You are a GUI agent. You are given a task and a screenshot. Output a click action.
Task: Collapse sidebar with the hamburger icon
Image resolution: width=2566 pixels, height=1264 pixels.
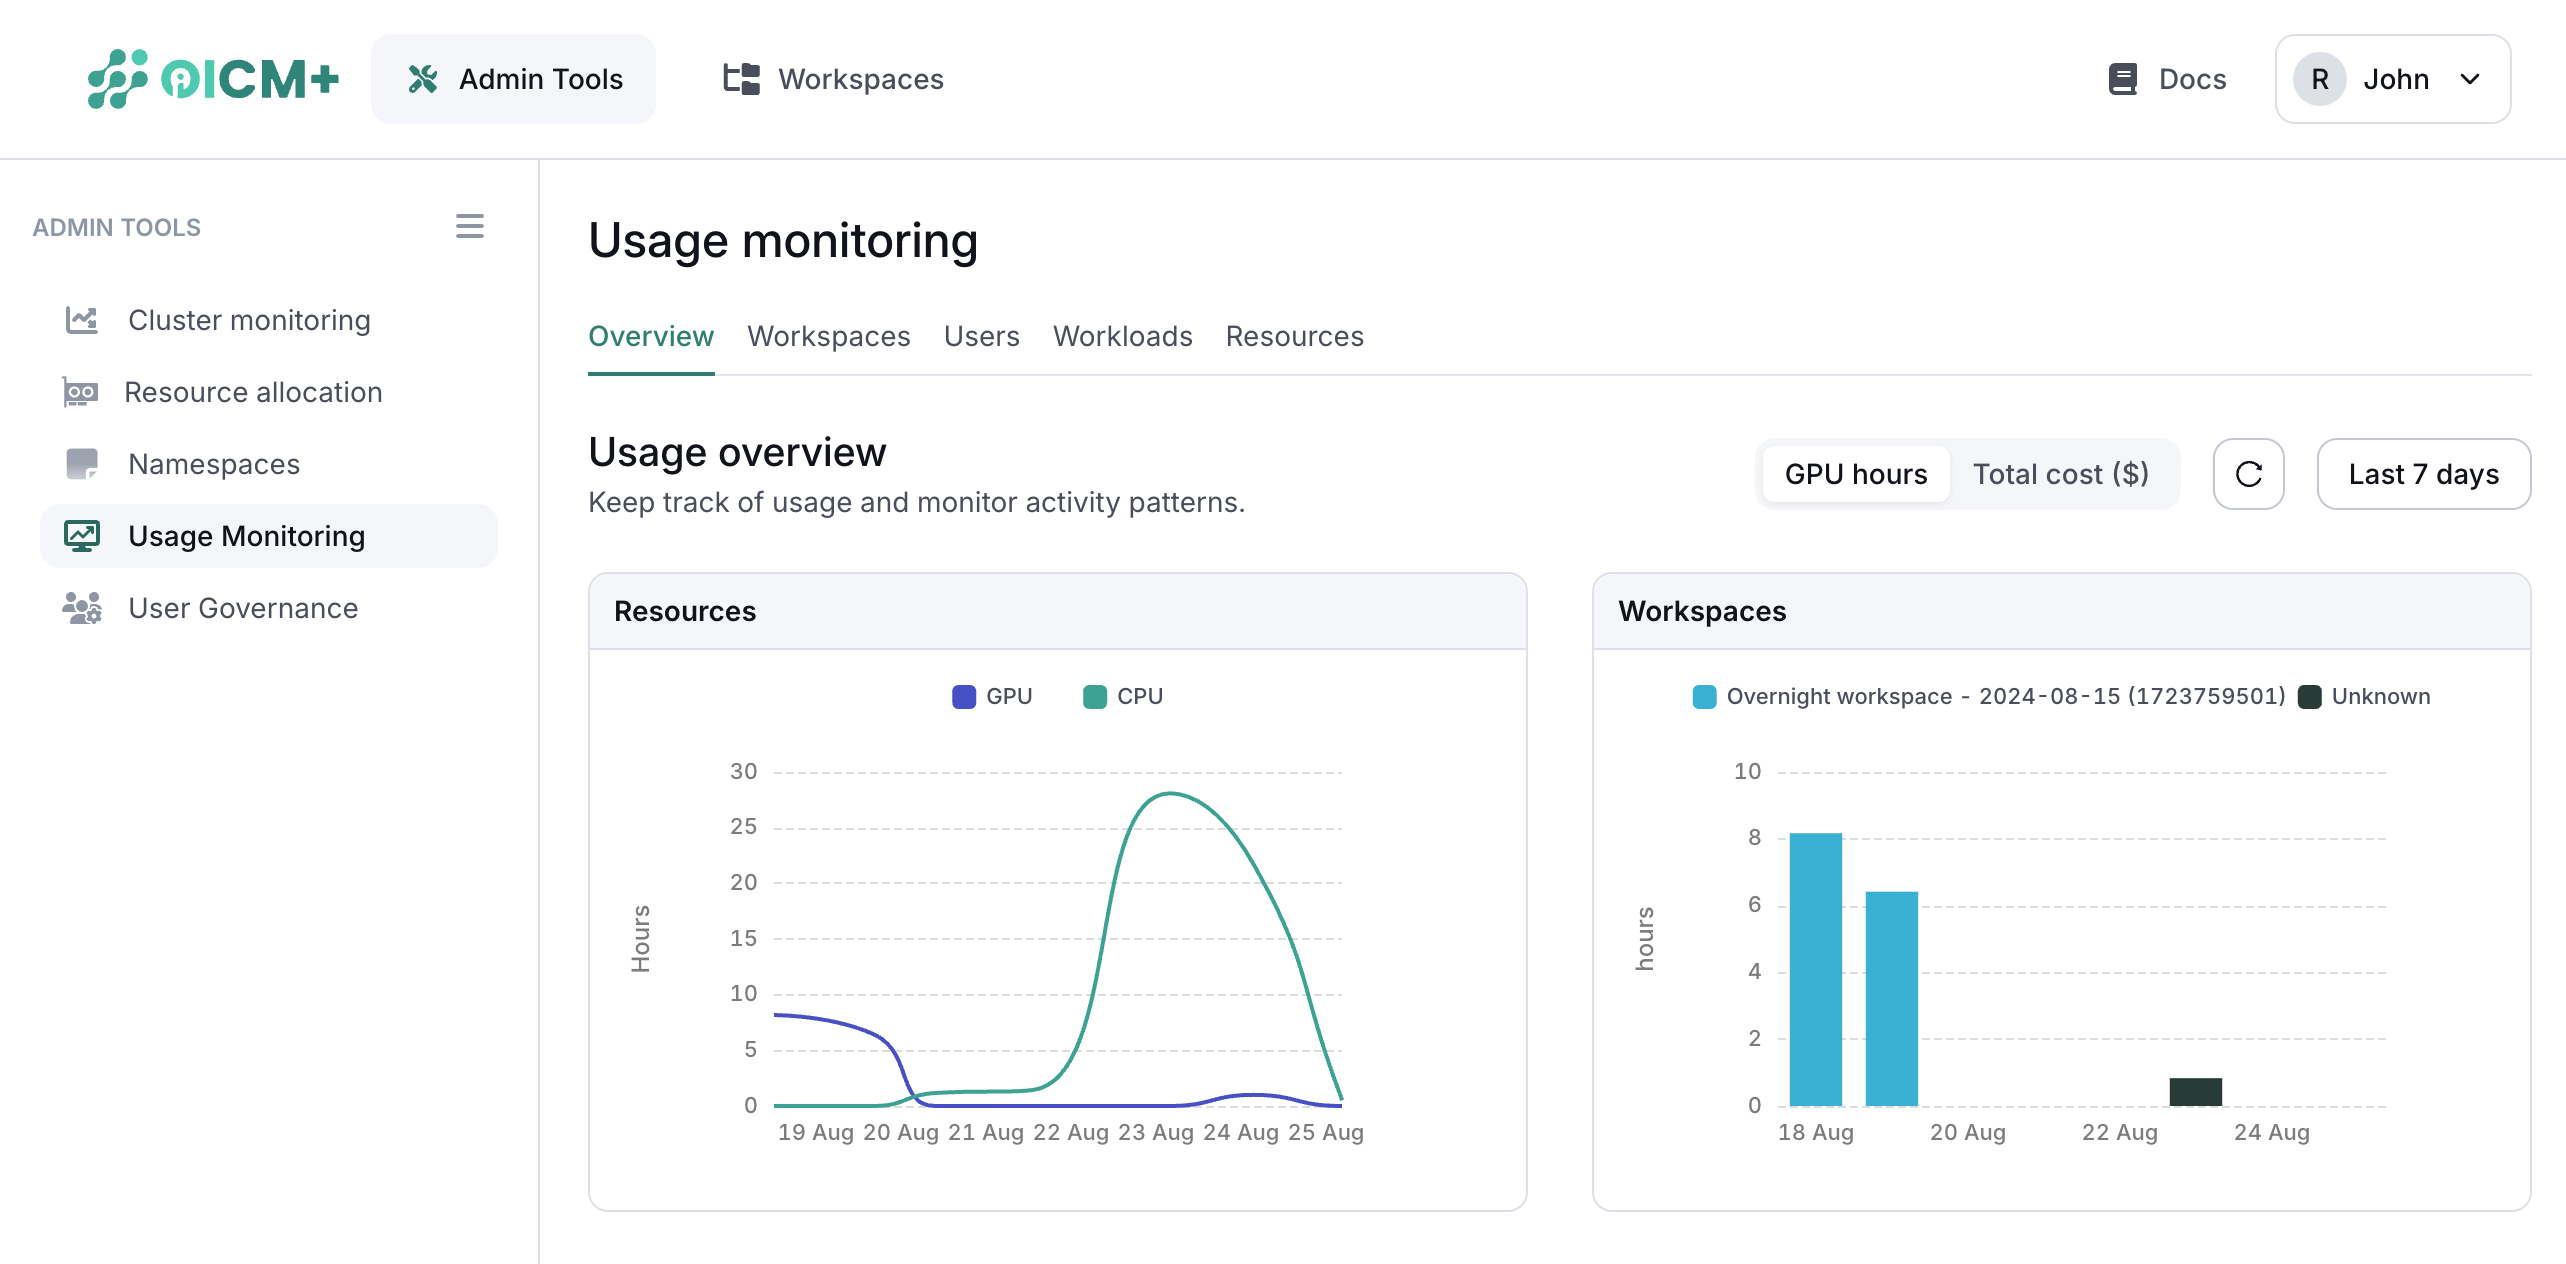pos(470,226)
